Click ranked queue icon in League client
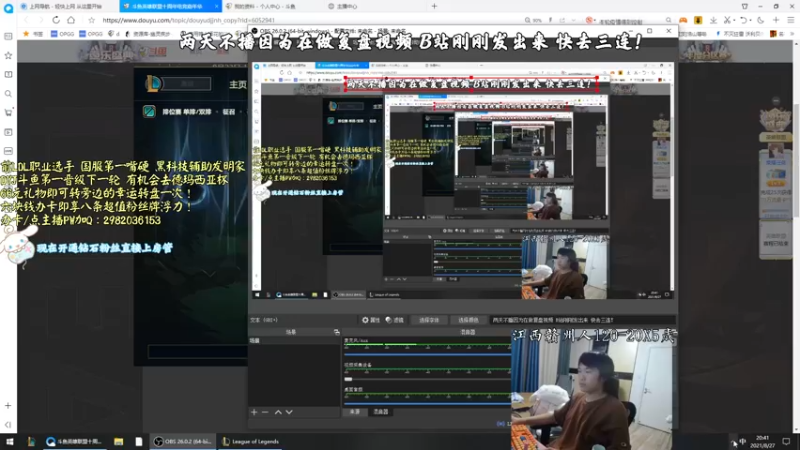The image size is (800, 450). tap(149, 111)
